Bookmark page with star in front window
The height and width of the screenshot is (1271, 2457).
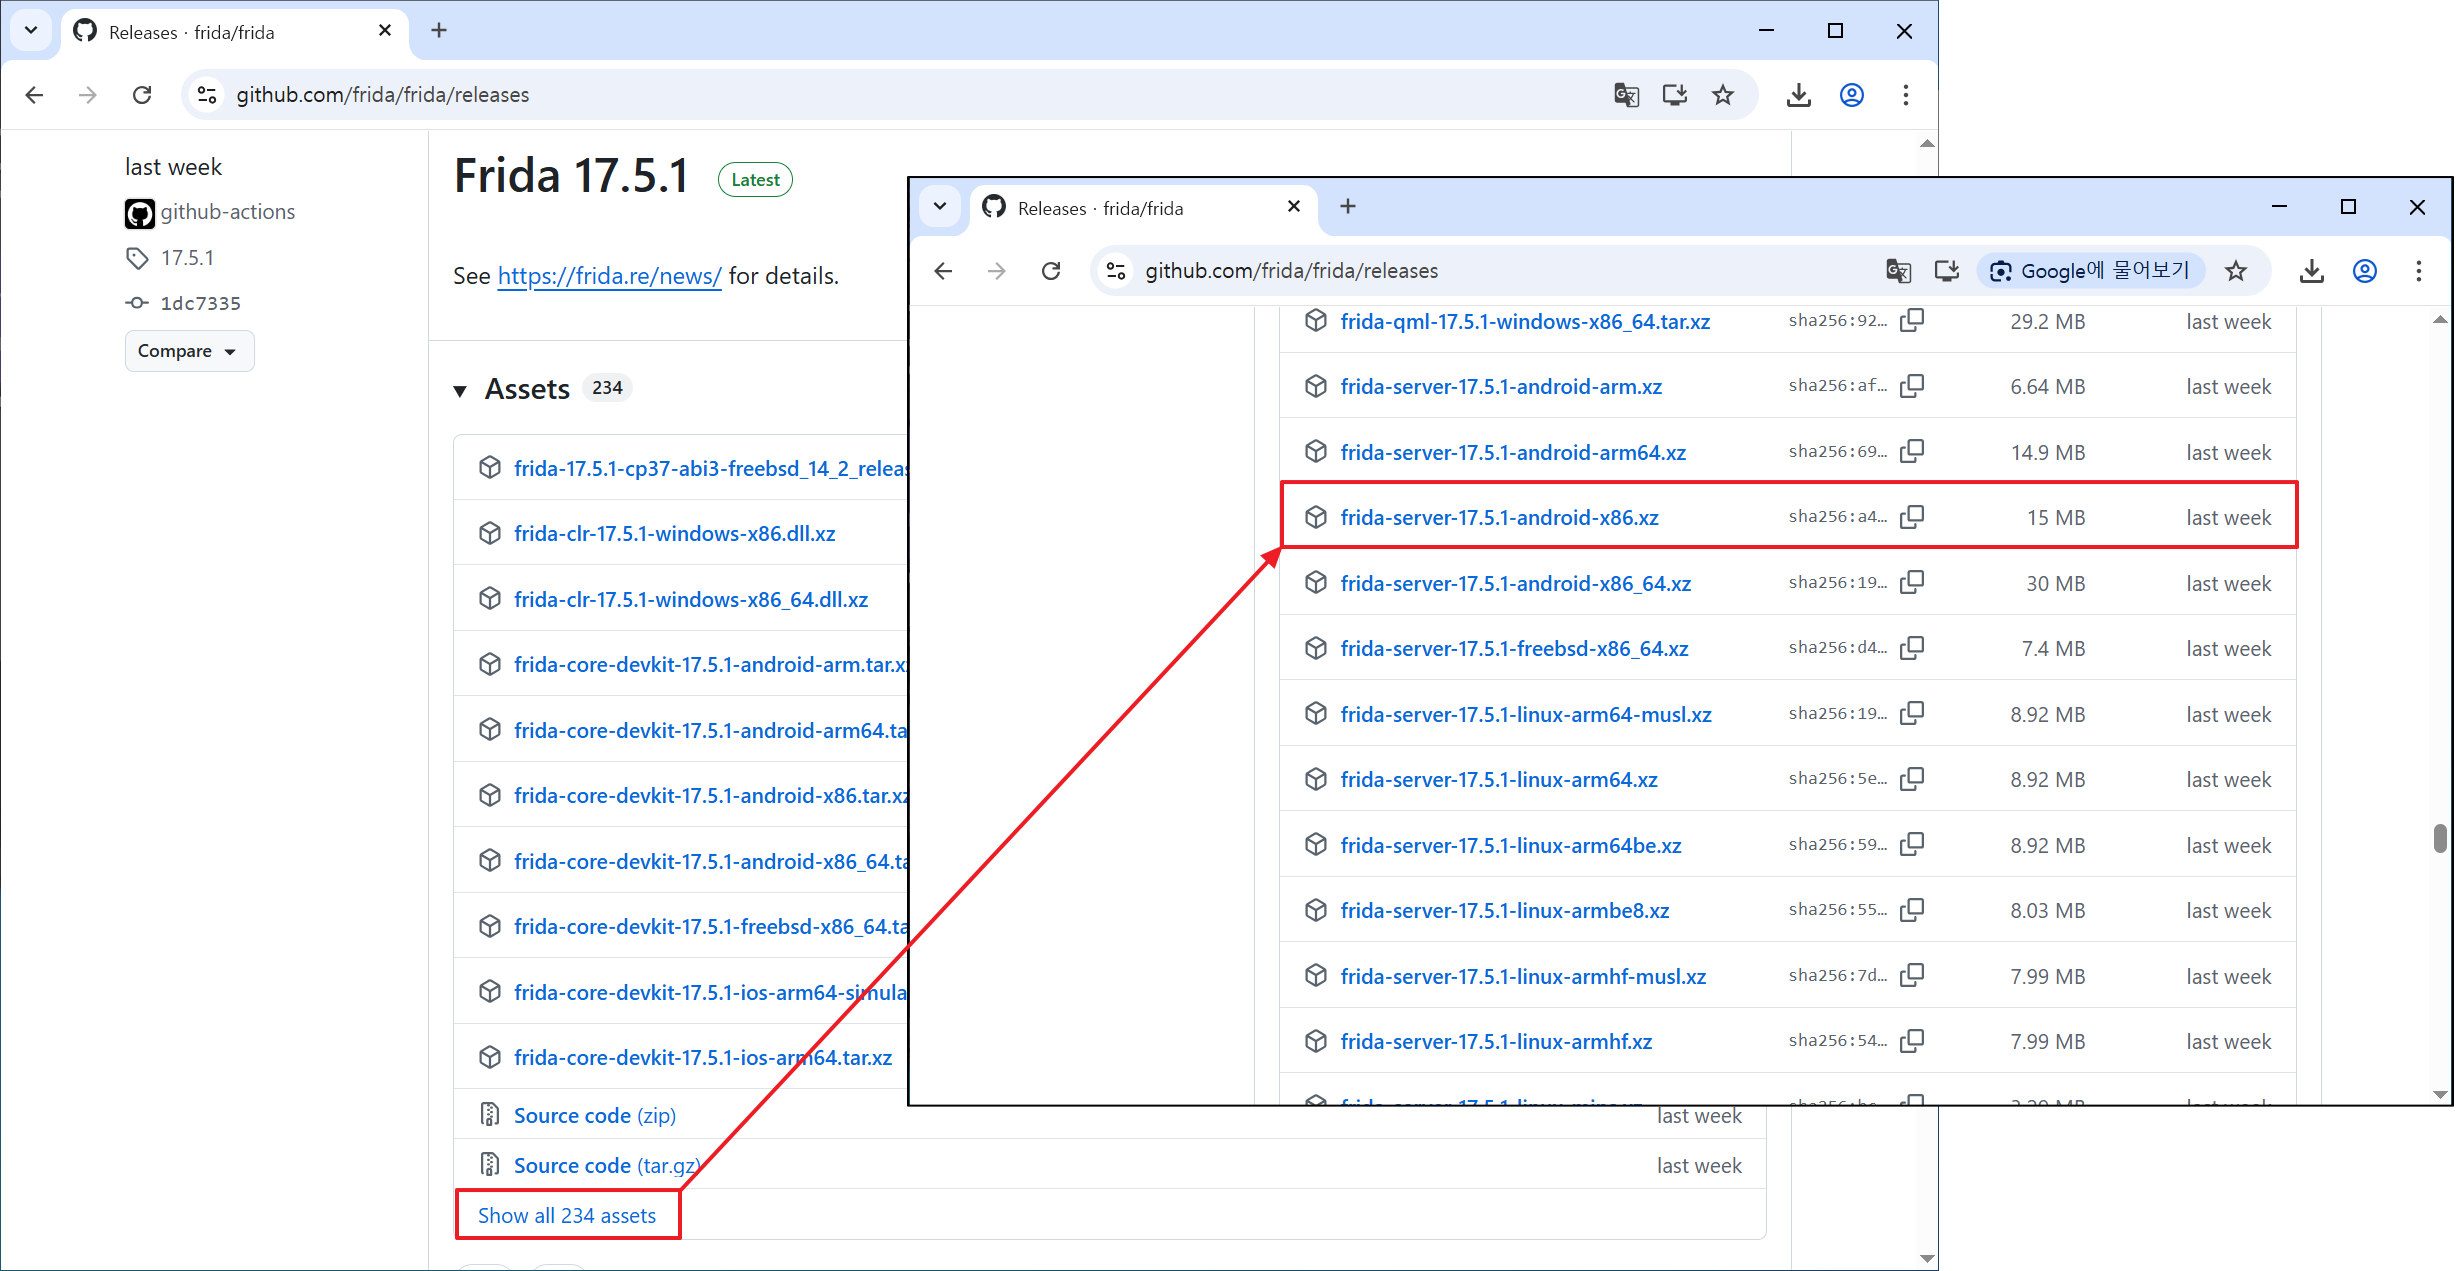[x=2236, y=271]
